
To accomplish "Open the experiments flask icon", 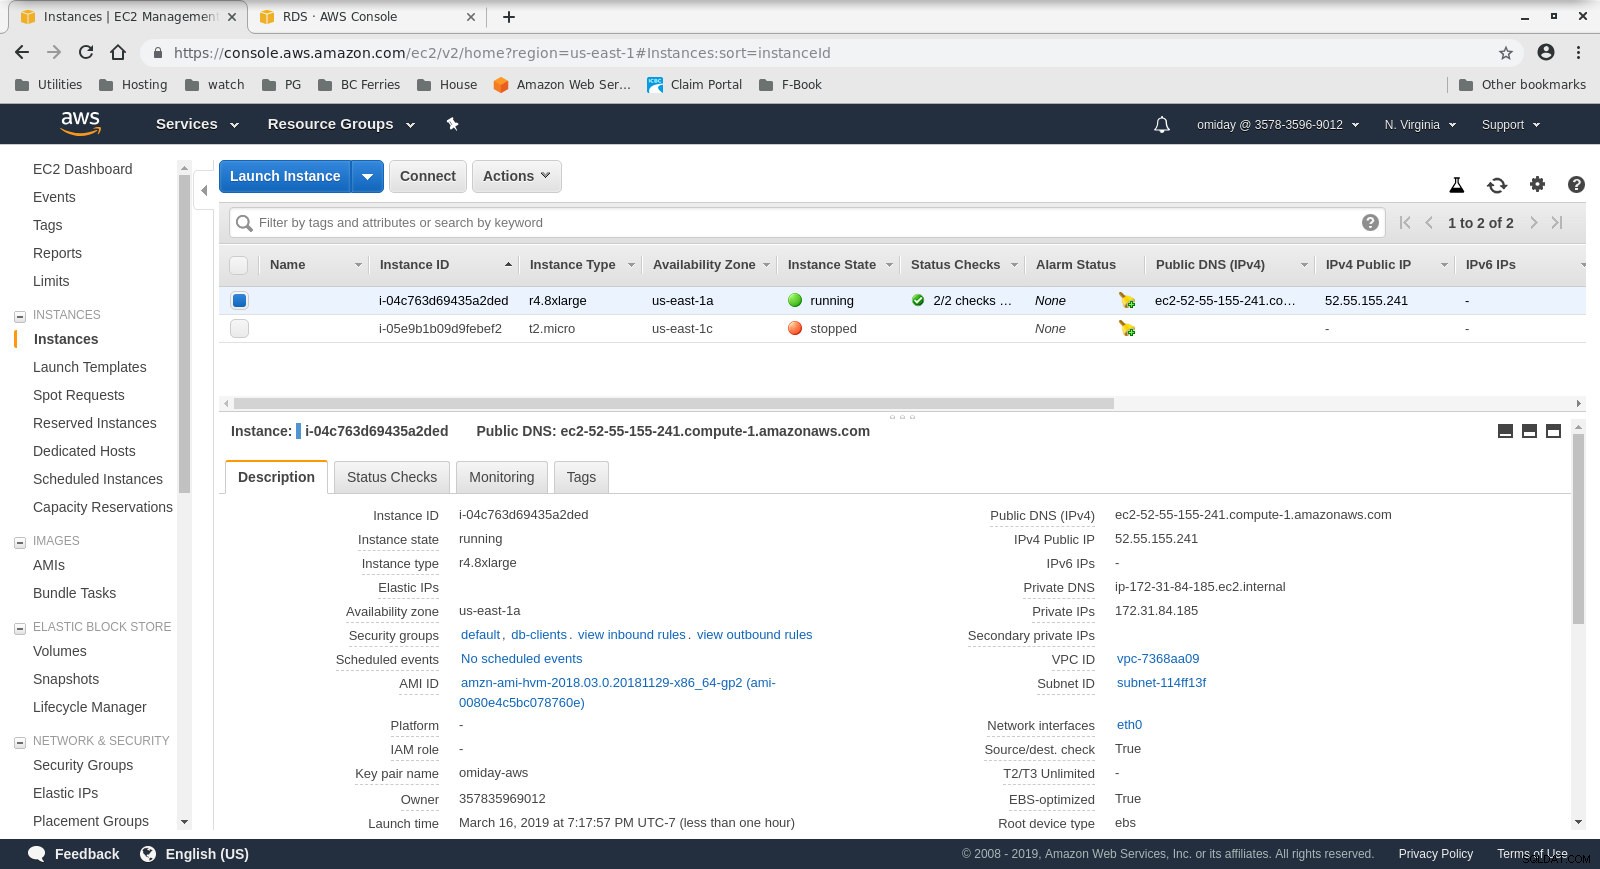I will (1457, 185).
